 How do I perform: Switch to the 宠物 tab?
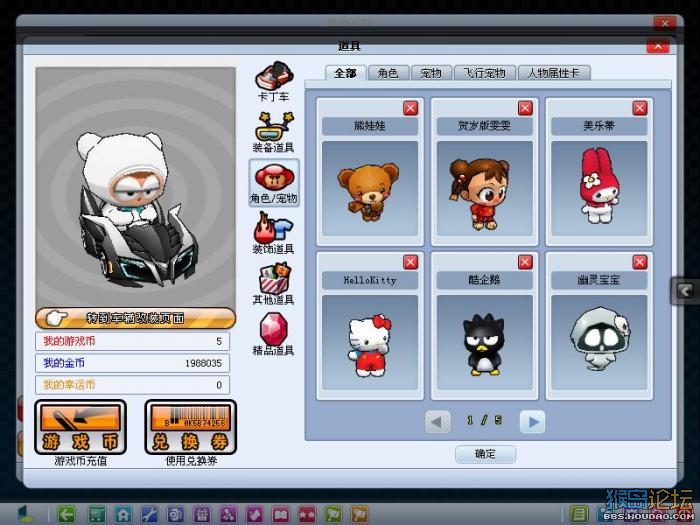(x=431, y=73)
